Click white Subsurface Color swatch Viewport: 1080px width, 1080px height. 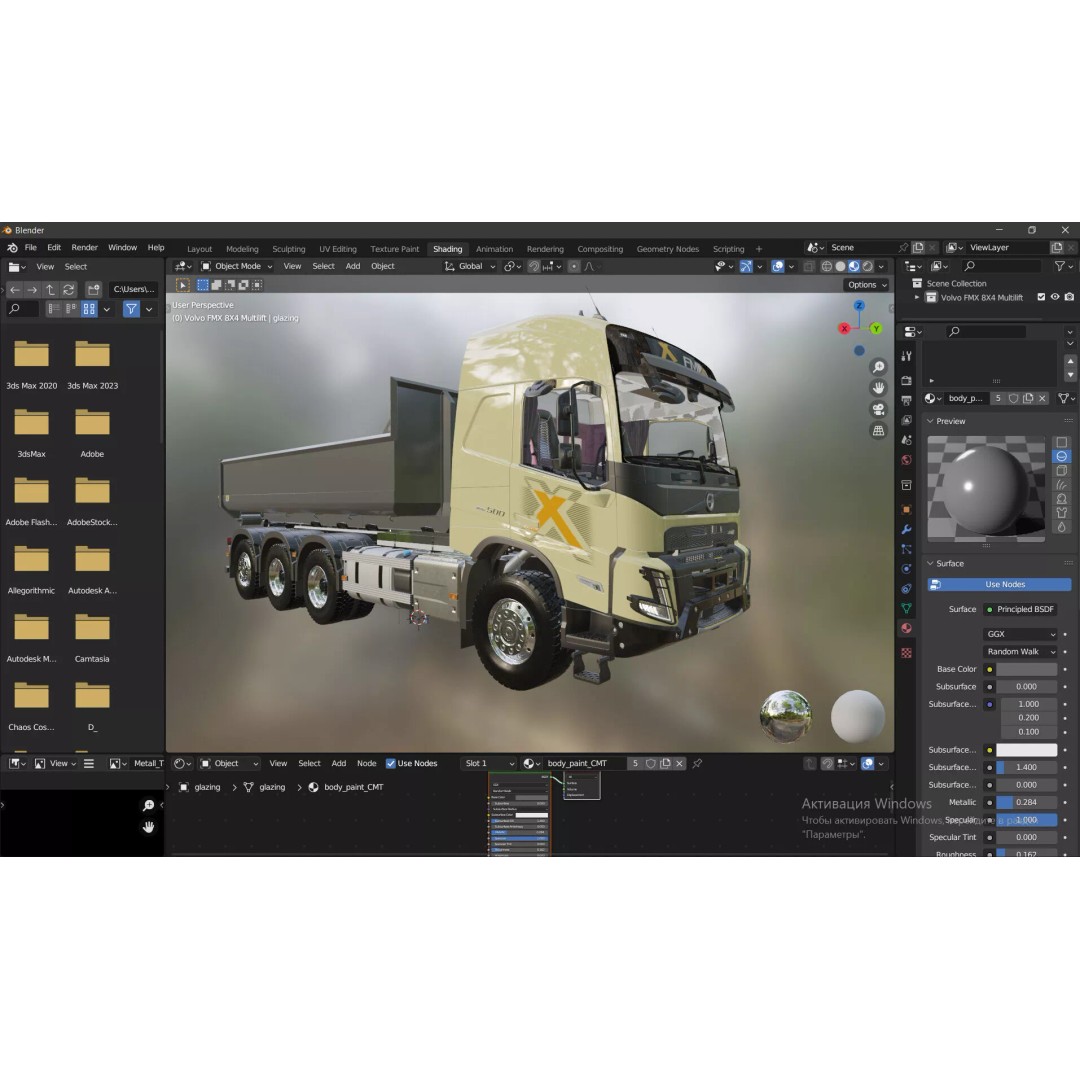coord(1026,749)
